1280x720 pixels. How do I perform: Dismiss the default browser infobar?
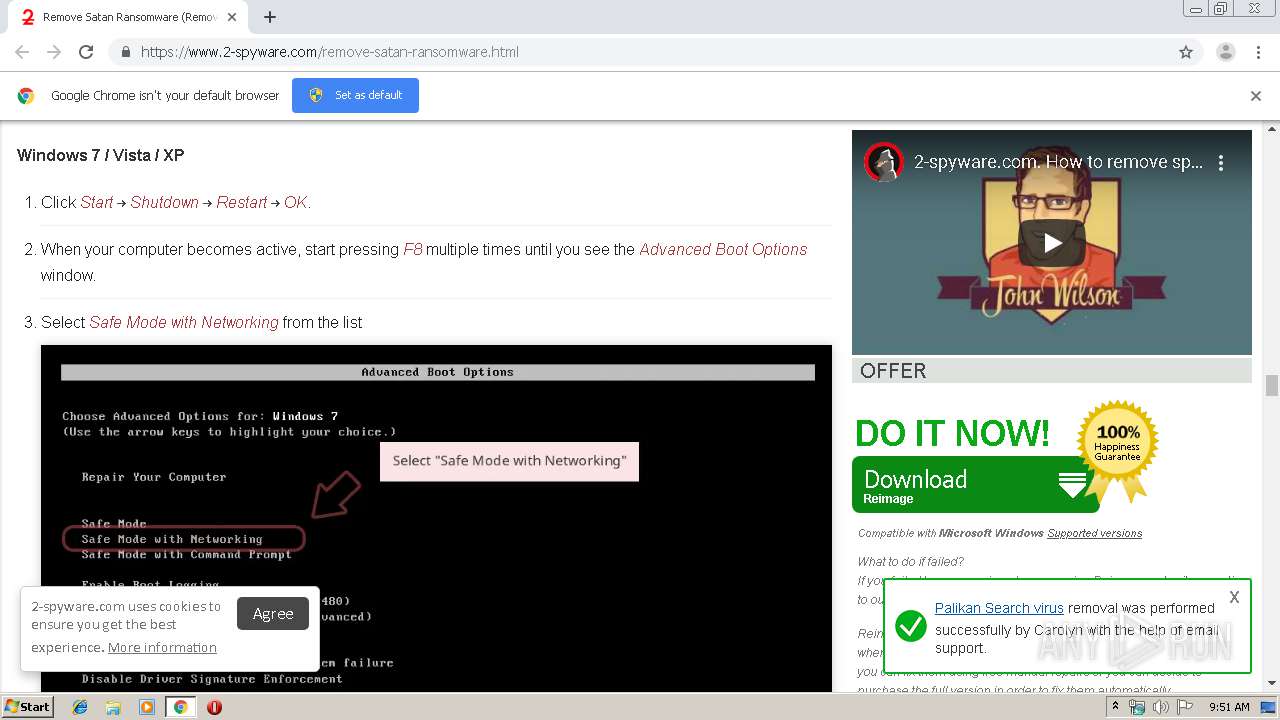tap(1256, 96)
